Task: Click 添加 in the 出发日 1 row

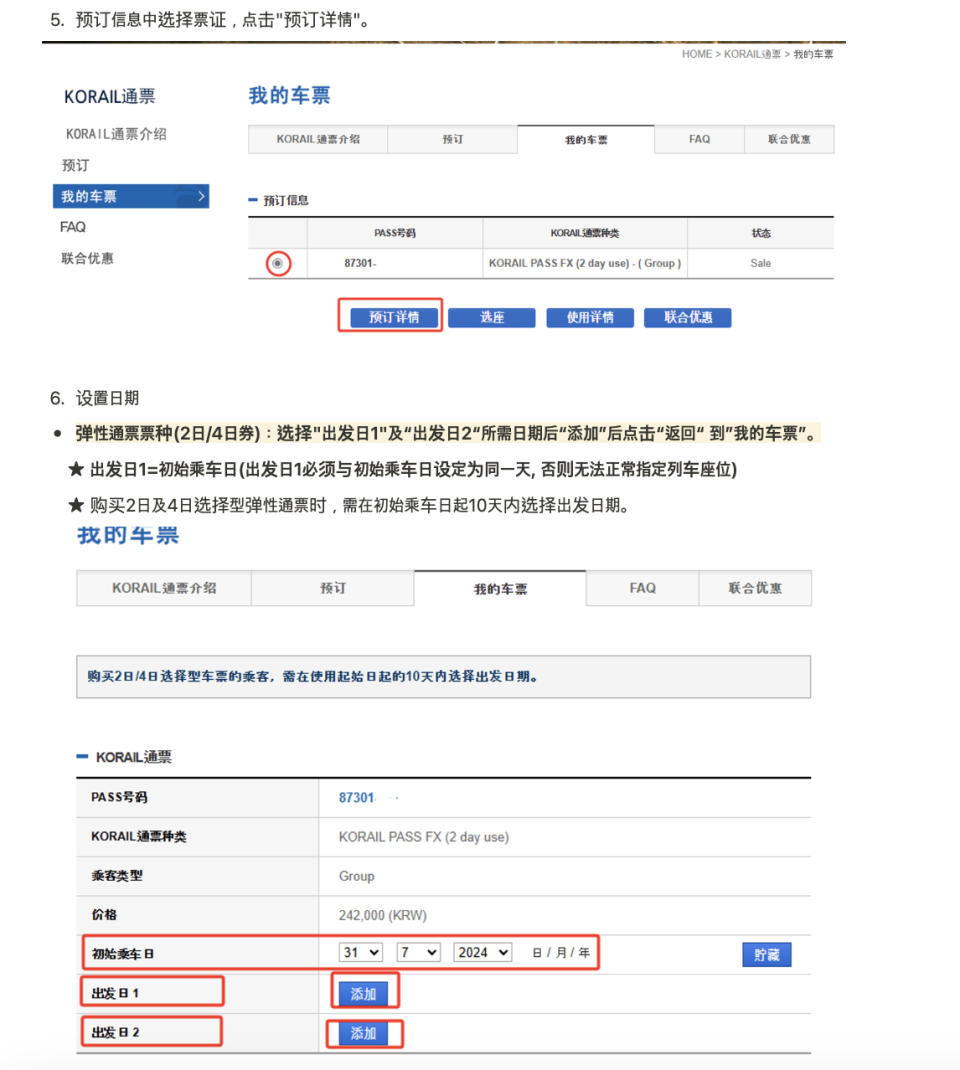Action: [x=363, y=994]
